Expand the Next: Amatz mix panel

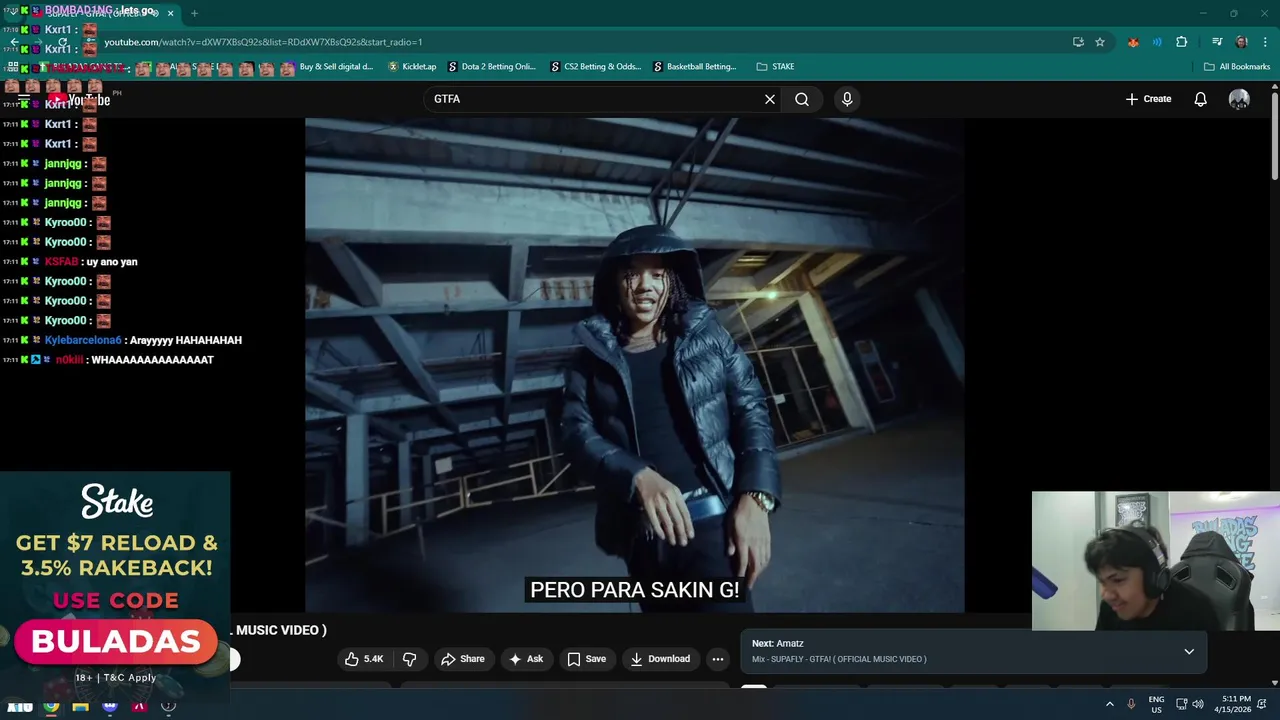[x=1189, y=651]
